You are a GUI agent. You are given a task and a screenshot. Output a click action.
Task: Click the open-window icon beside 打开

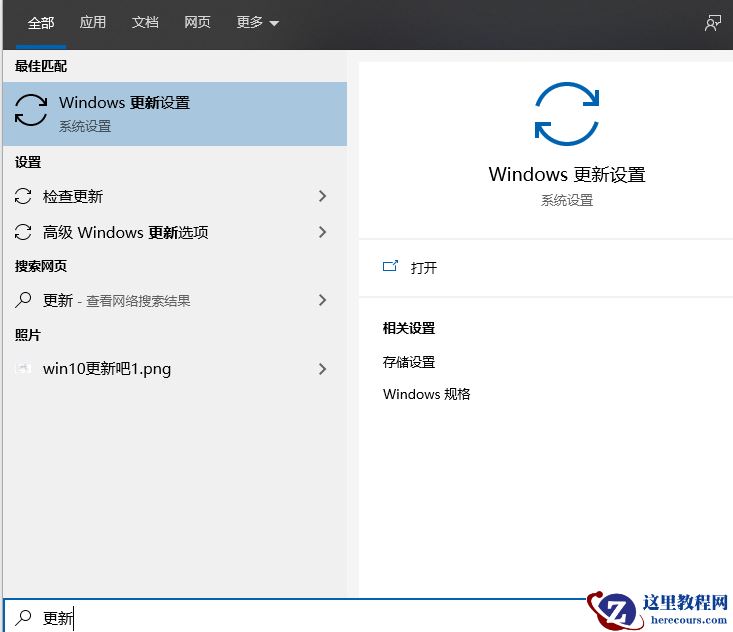pos(390,266)
